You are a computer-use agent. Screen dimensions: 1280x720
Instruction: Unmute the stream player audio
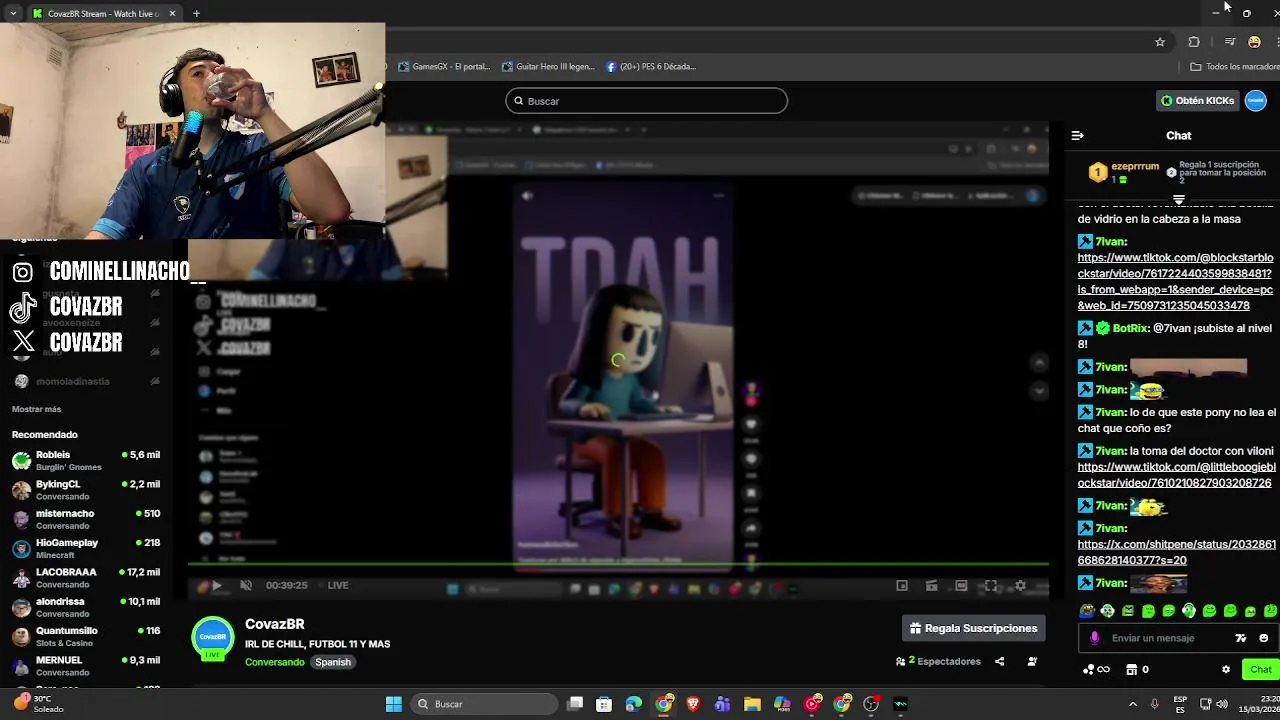(246, 585)
